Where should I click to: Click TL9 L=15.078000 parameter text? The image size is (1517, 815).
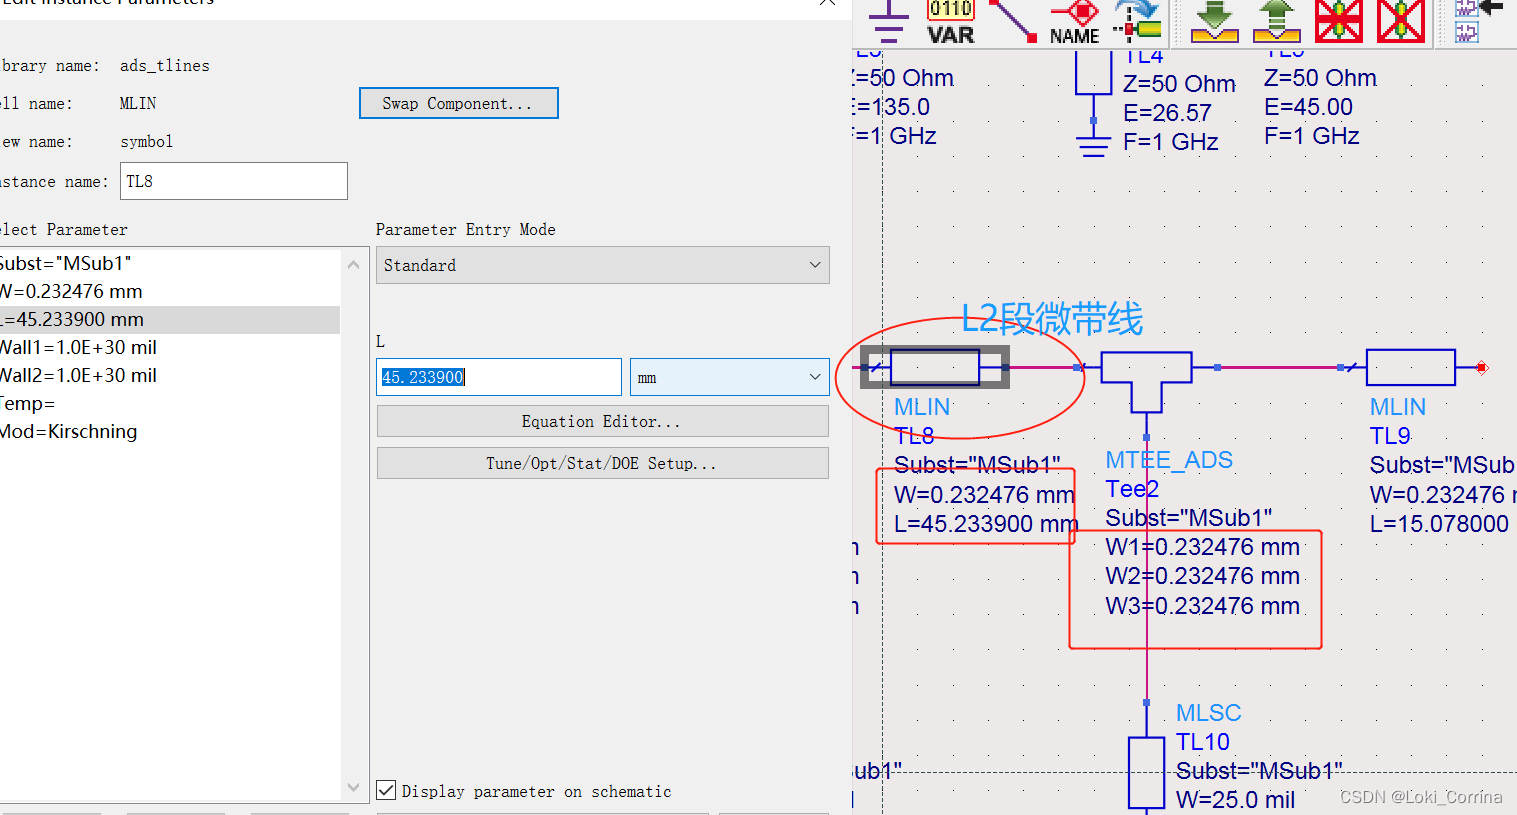click(1439, 524)
